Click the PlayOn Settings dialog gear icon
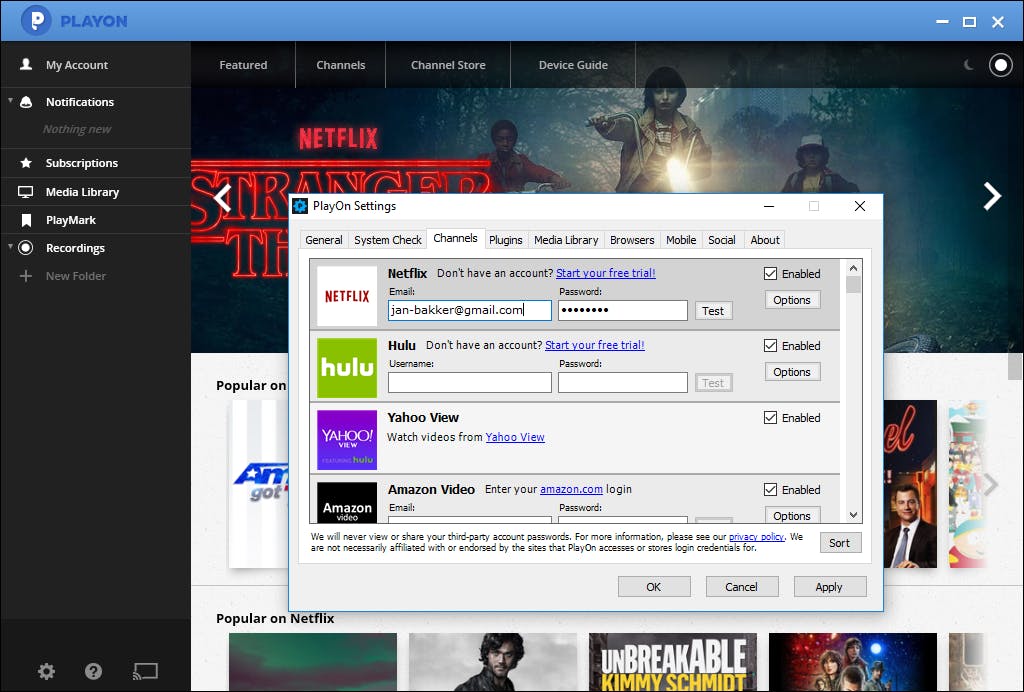 pyautogui.click(x=300, y=206)
